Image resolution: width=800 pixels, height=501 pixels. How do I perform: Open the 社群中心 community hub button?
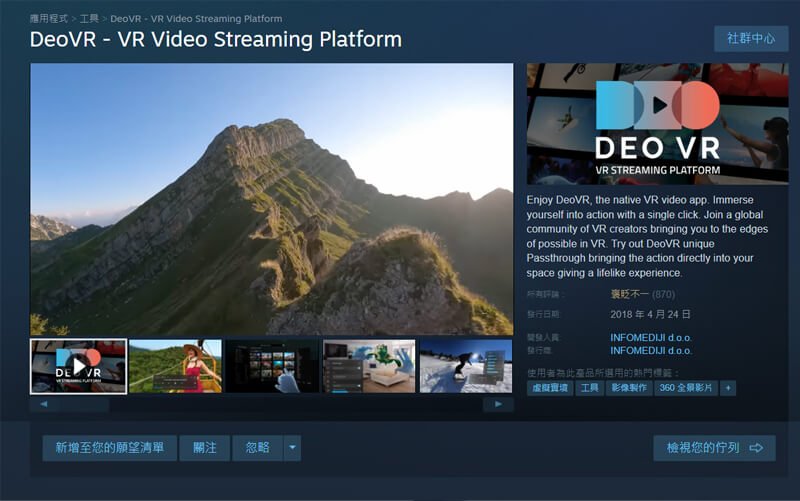pos(751,39)
